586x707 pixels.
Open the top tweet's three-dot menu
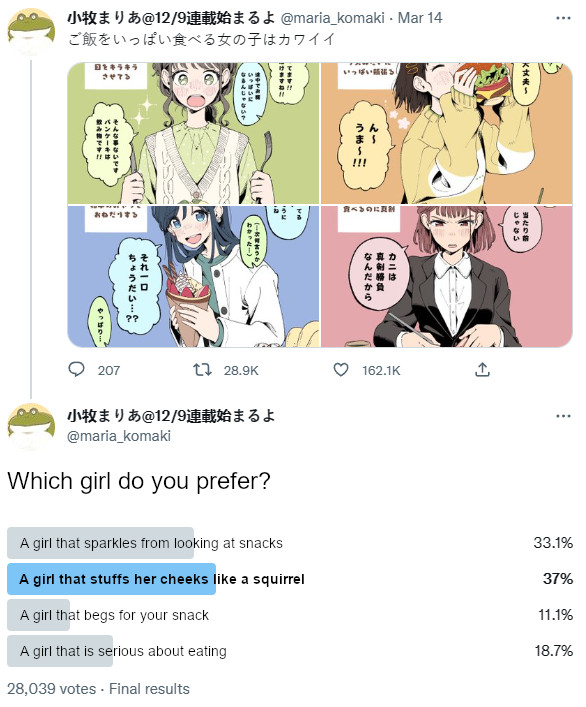click(563, 18)
